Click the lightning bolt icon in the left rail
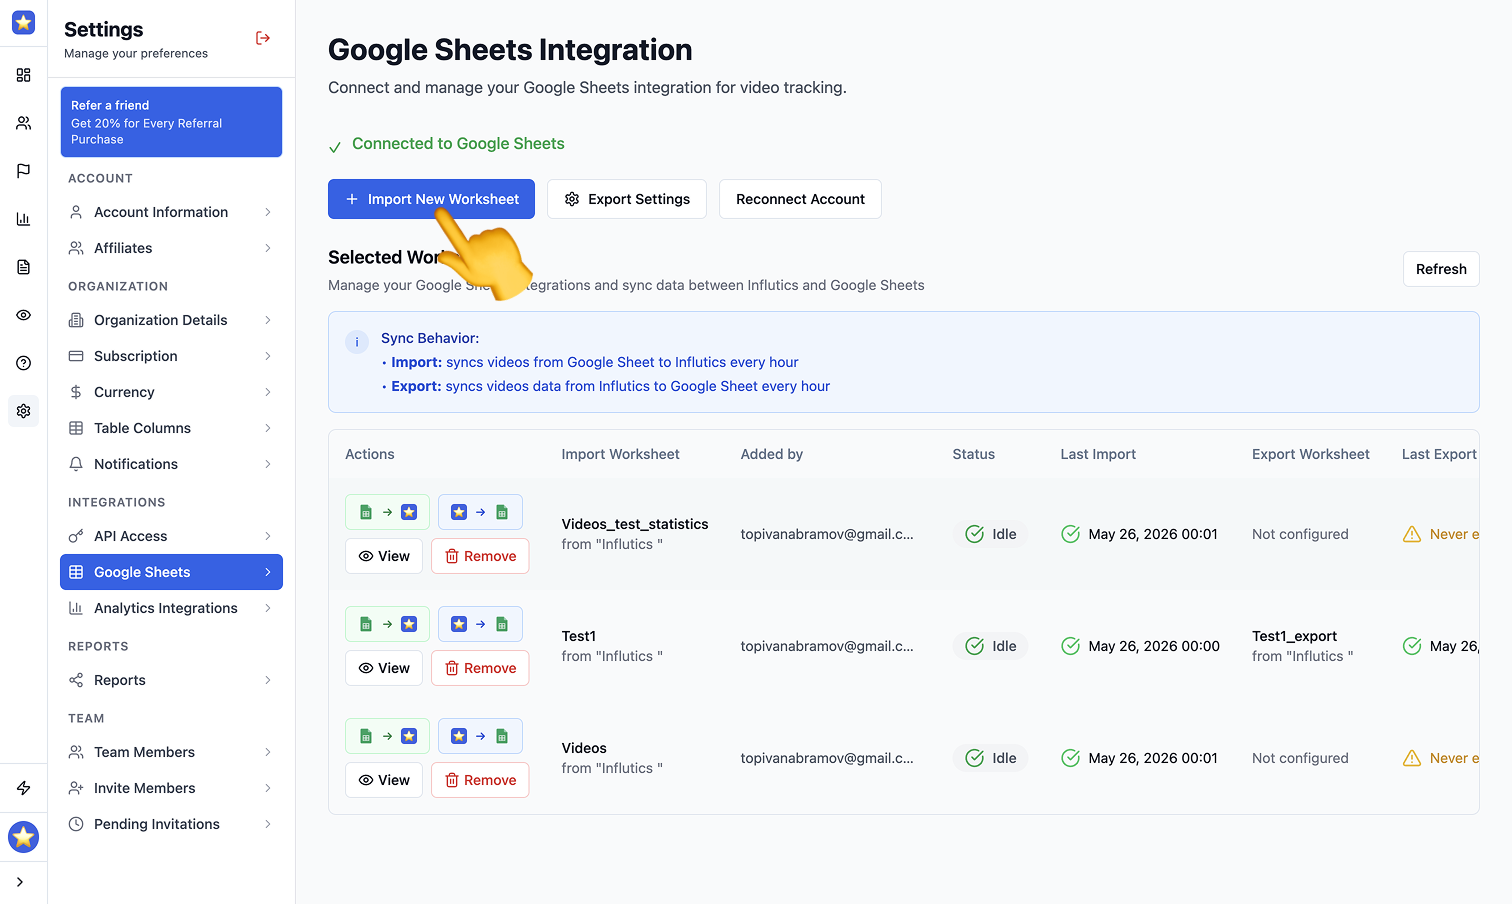Image resolution: width=1512 pixels, height=904 pixels. [x=23, y=788]
